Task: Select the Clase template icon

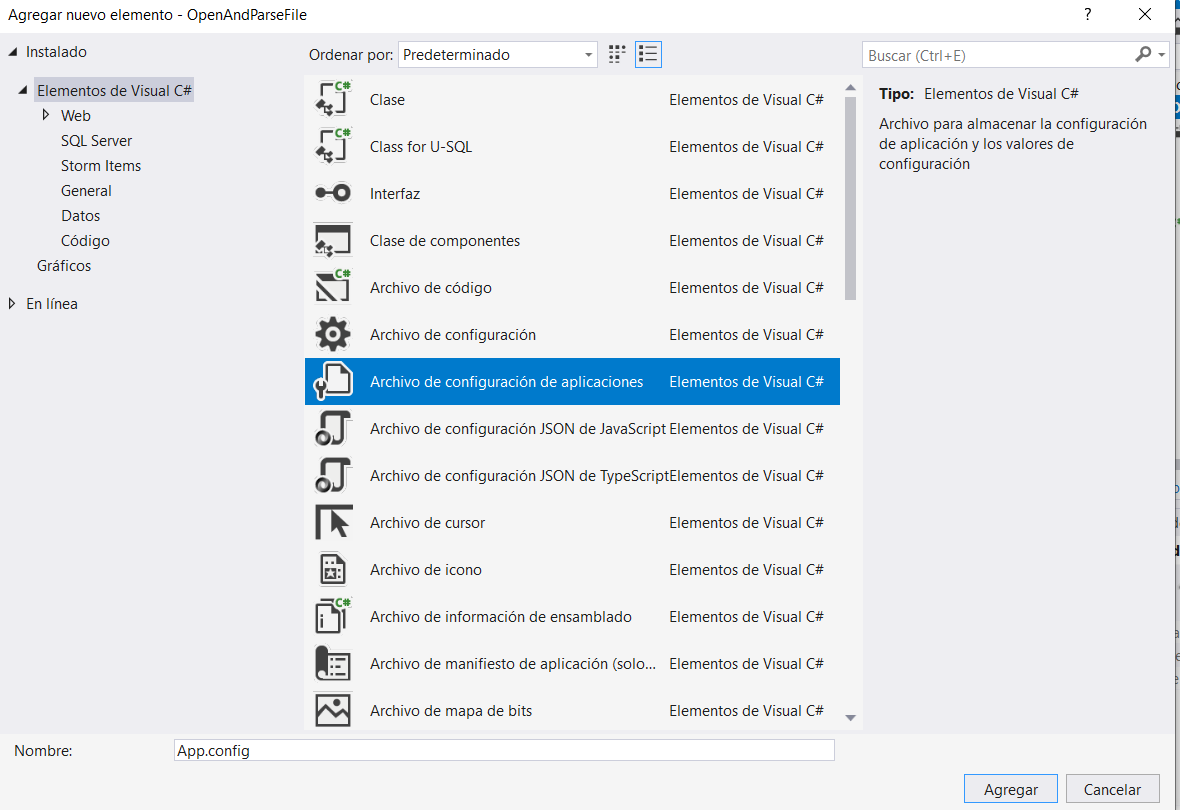Action: tap(333, 100)
